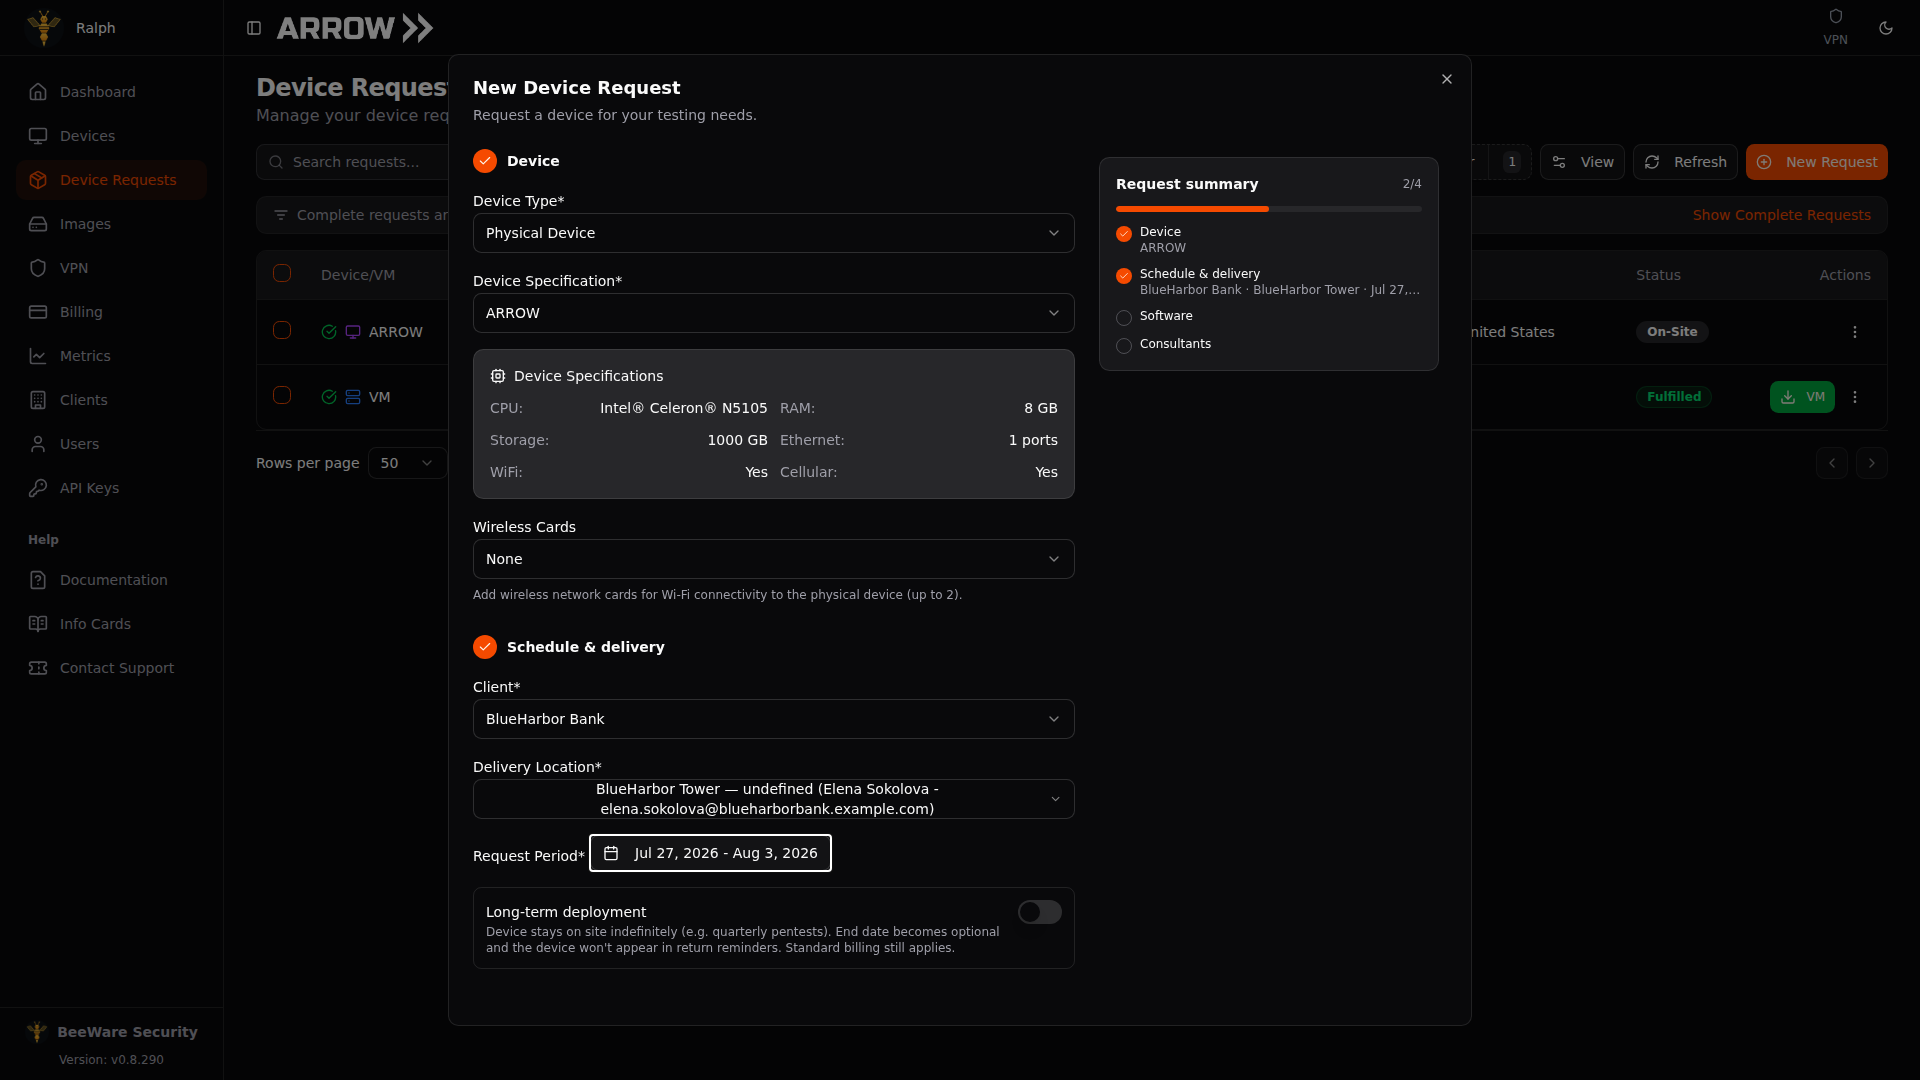Select the VM row checkbox
The width and height of the screenshot is (1920, 1080).
pos(282,396)
